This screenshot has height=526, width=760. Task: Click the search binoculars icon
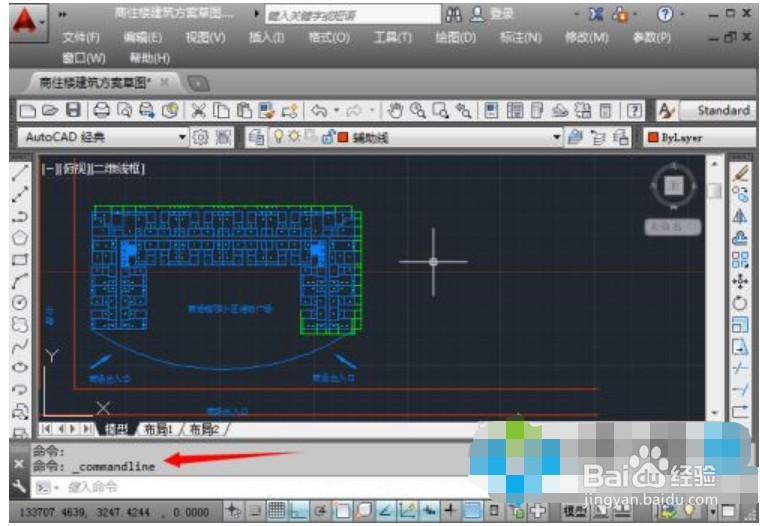pos(454,15)
